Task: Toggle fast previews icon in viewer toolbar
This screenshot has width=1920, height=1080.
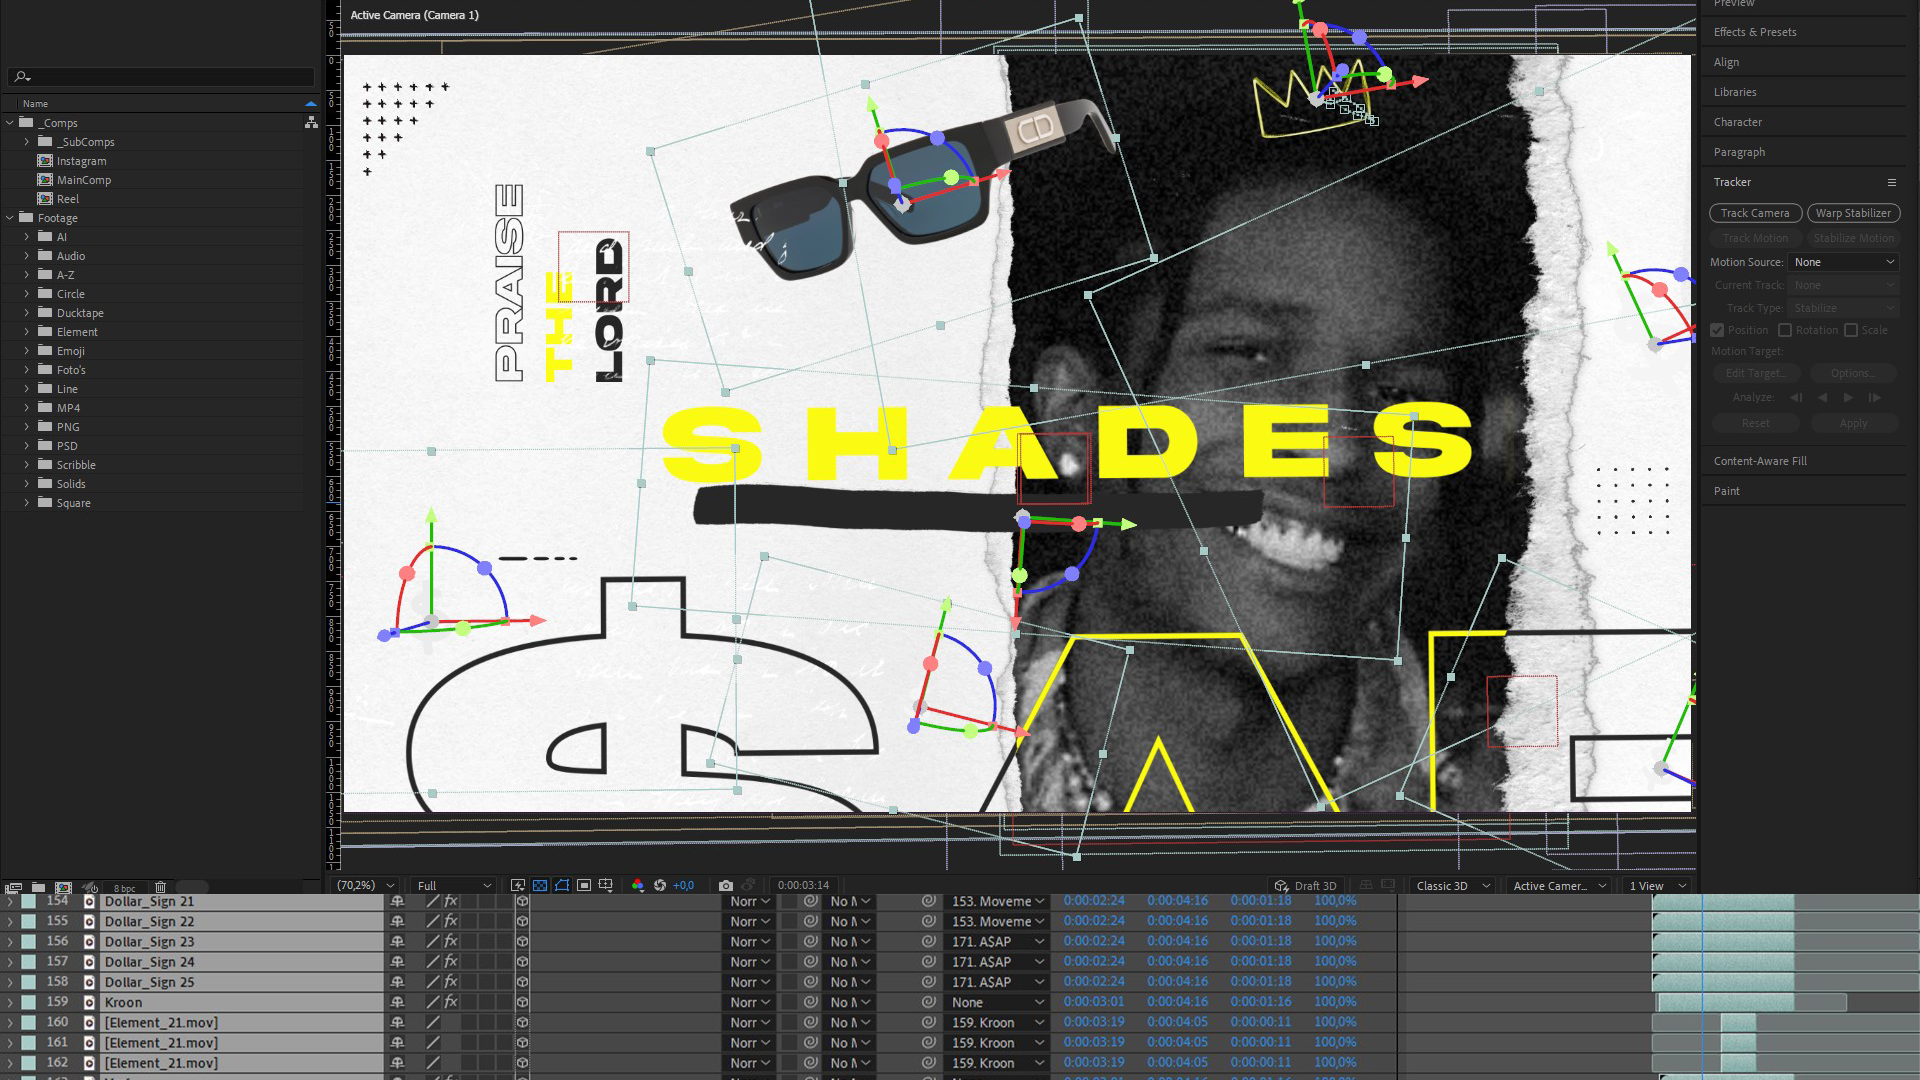Action: (518, 885)
